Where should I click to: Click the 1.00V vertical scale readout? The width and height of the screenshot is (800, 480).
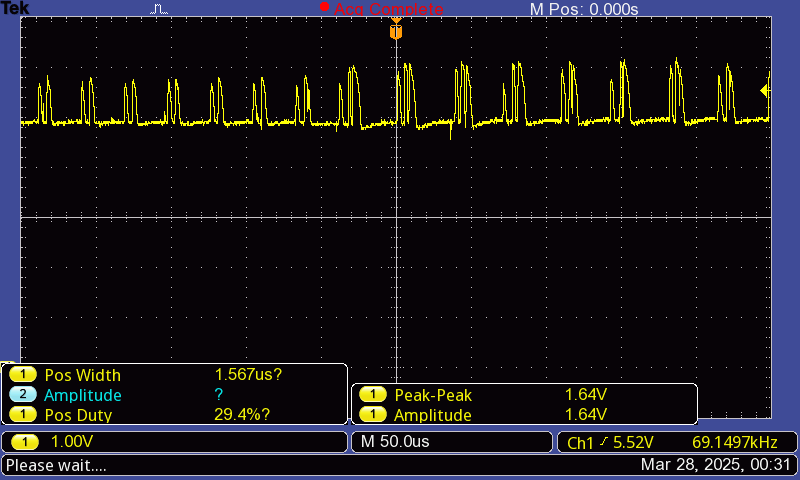[72, 441]
